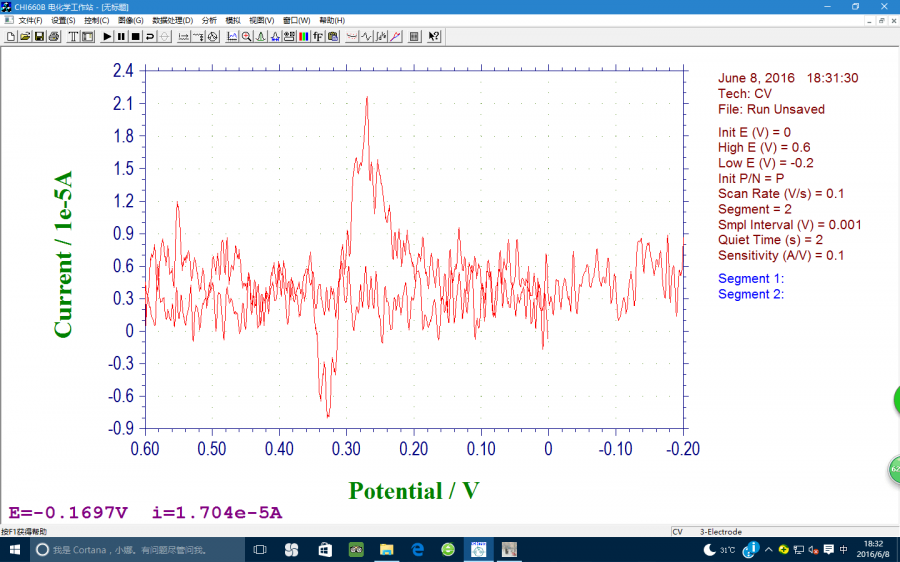Click the Open file folder icon
Viewport: 900px width, 562px height.
tap(25, 37)
